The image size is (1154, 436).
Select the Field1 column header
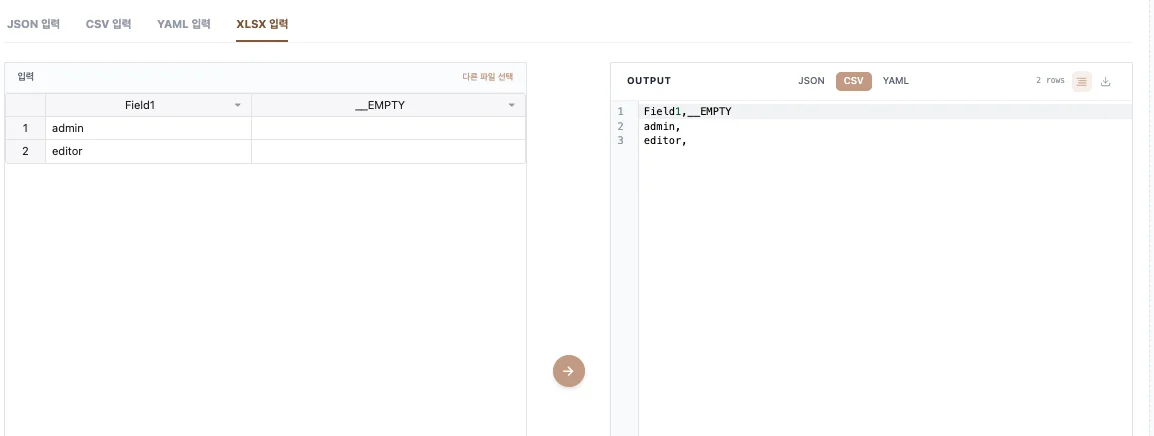(x=139, y=105)
